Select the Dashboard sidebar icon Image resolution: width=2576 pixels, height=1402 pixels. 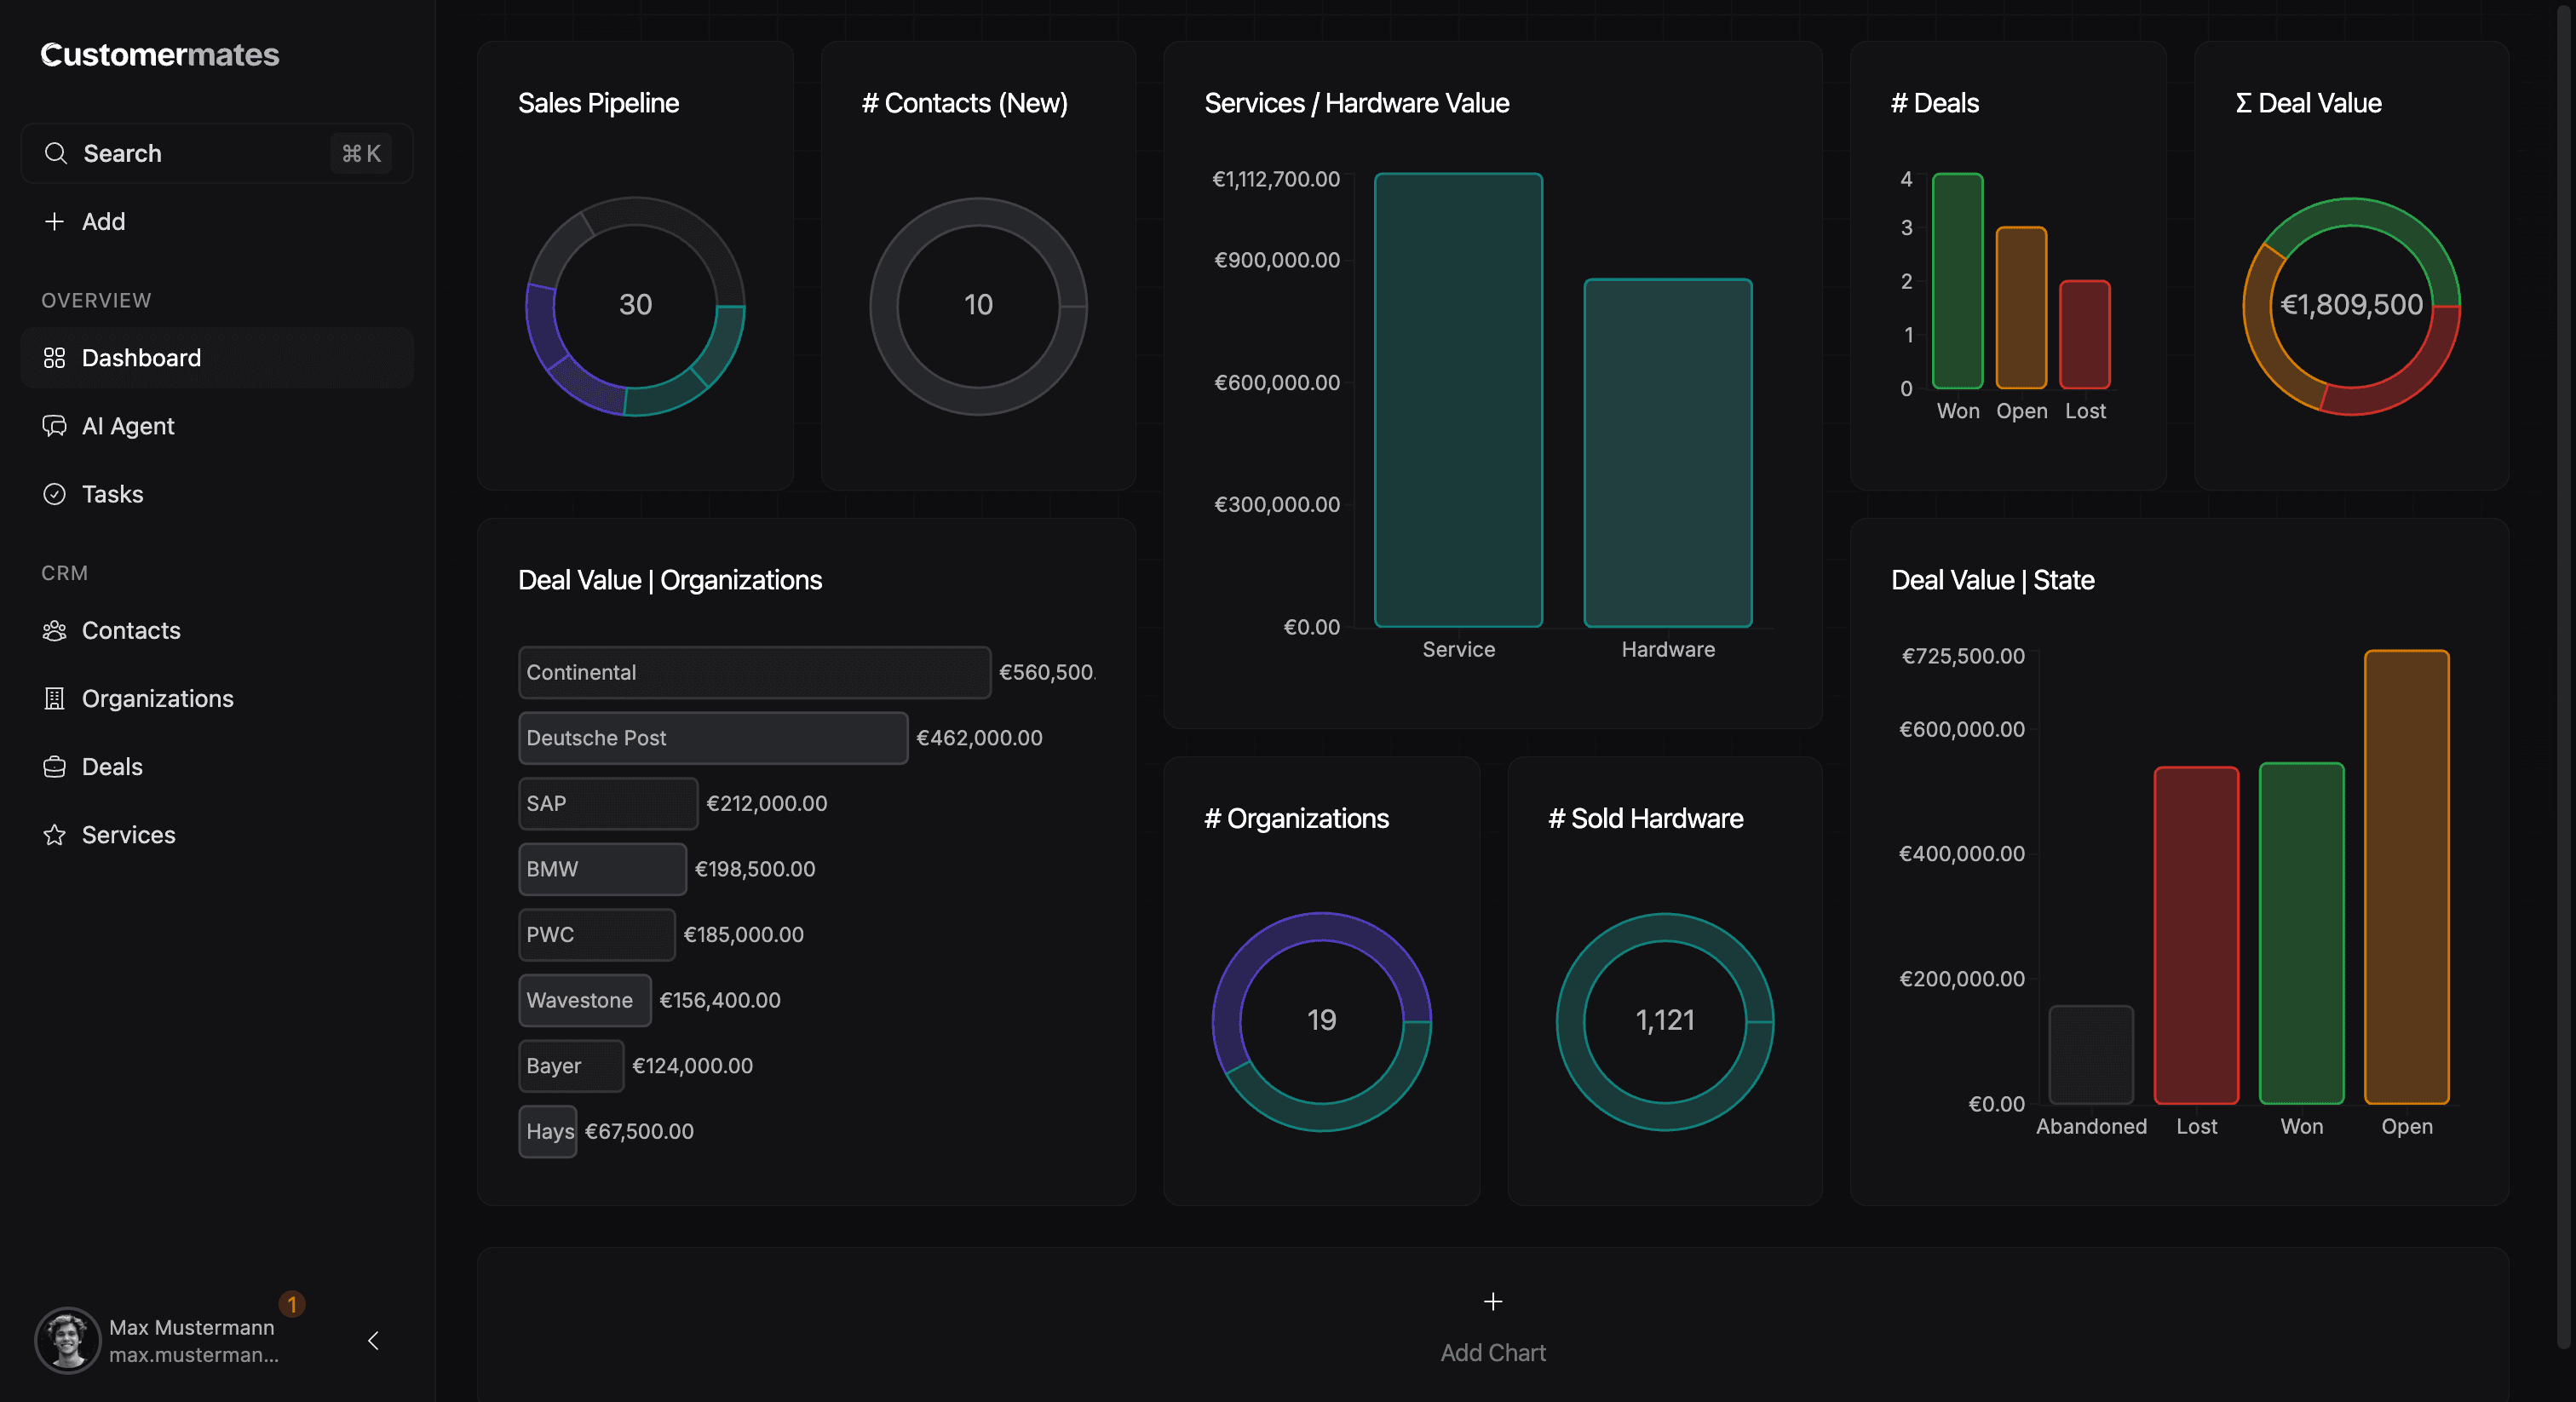[x=55, y=357]
